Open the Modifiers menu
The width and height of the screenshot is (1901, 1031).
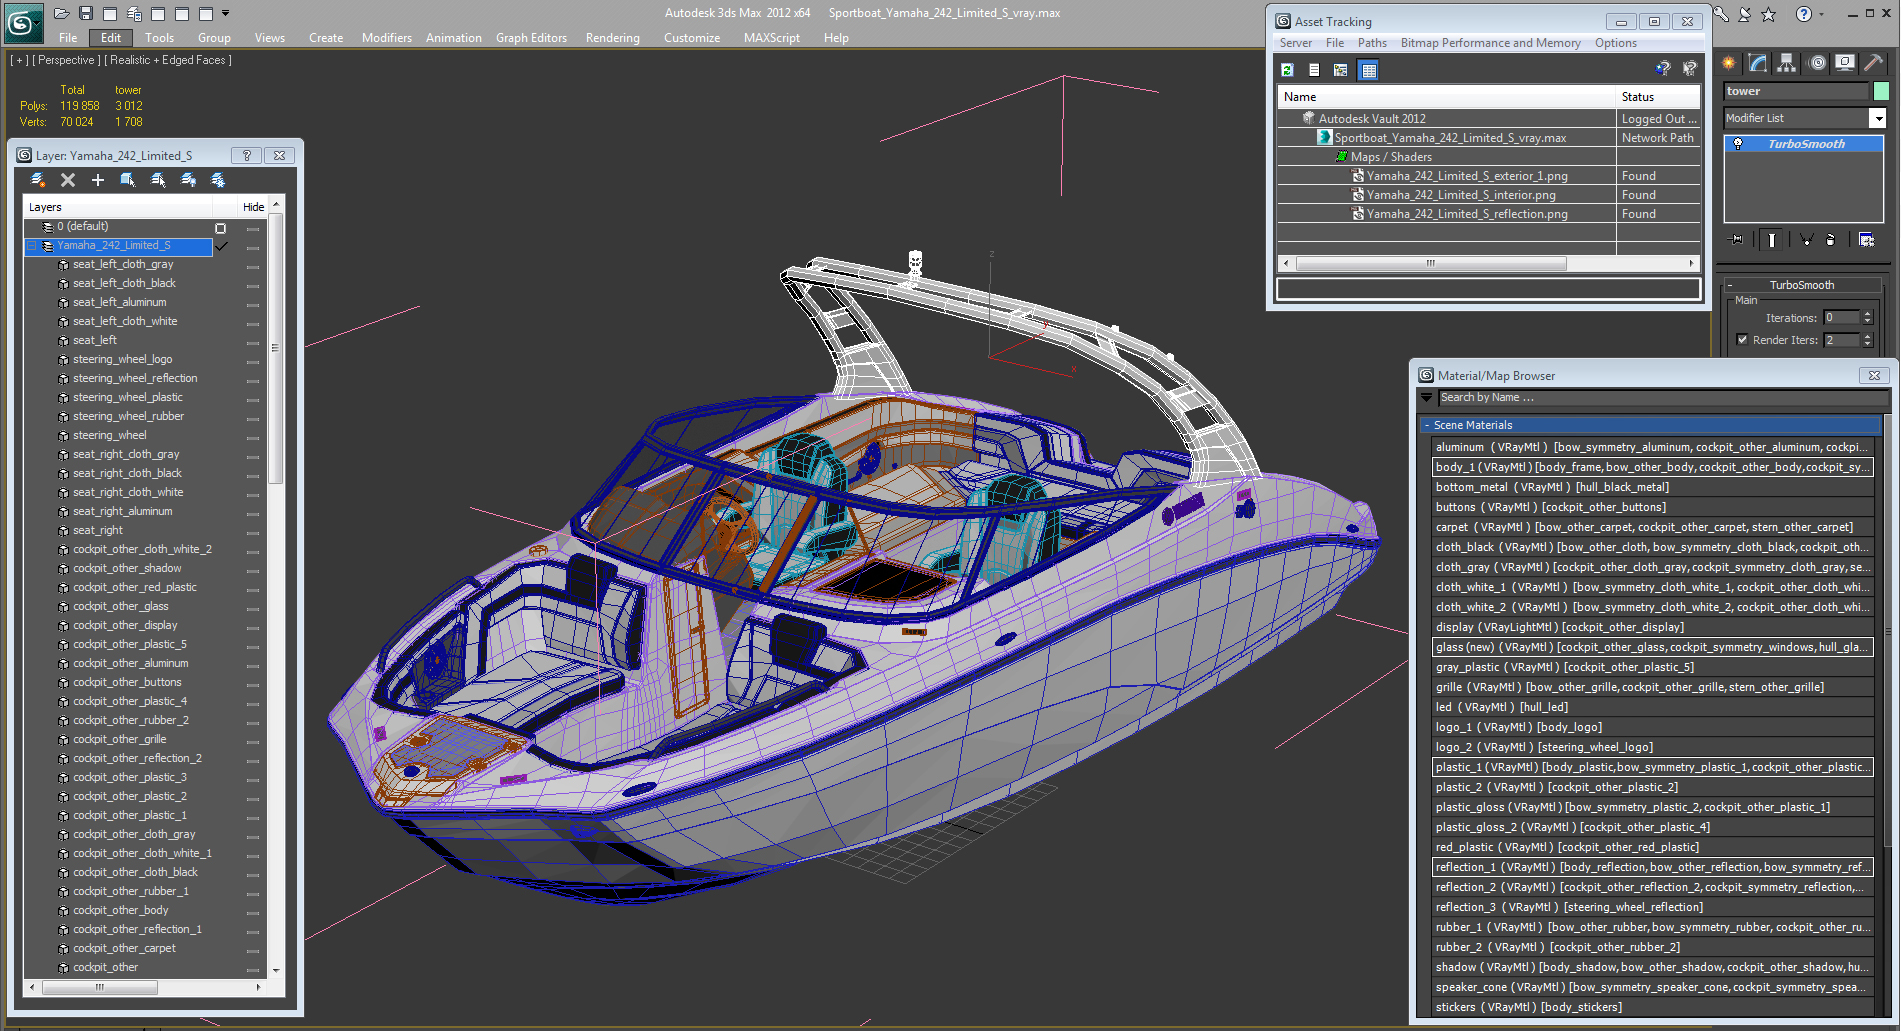(387, 38)
